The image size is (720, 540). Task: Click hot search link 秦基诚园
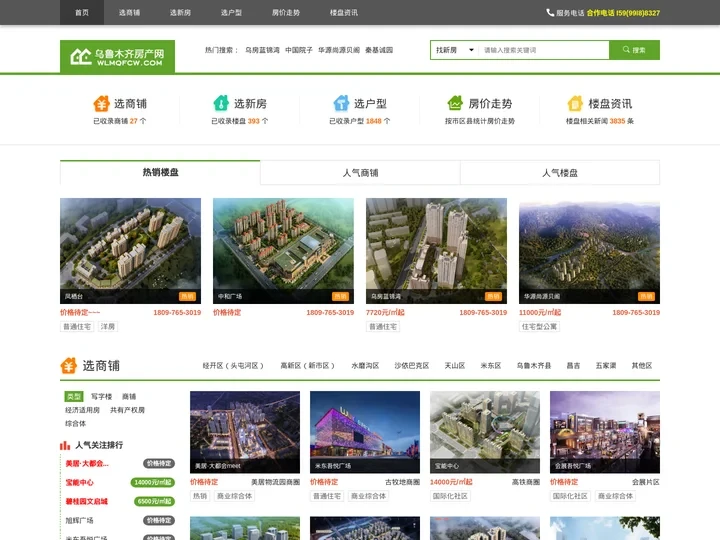(379, 50)
